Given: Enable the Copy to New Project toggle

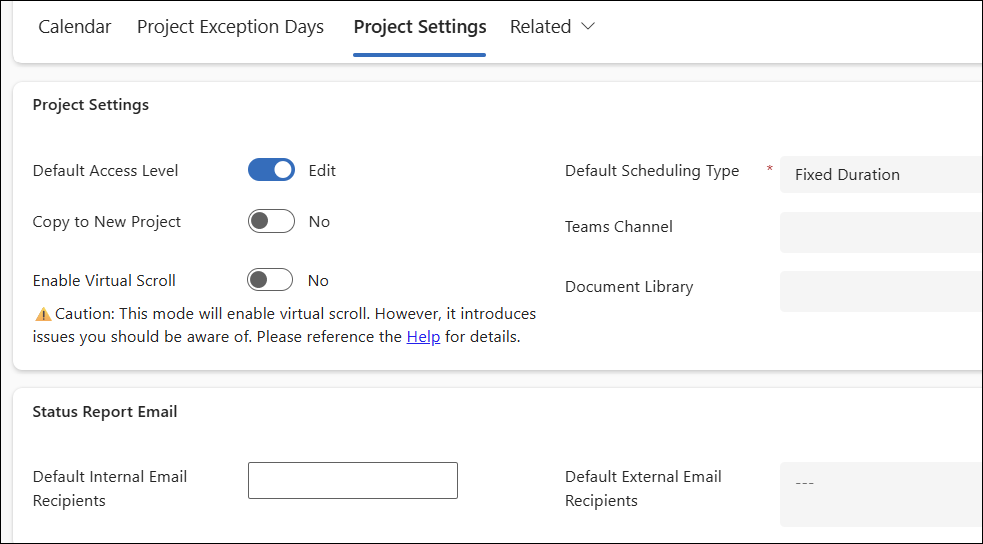Looking at the screenshot, I should click(271, 221).
